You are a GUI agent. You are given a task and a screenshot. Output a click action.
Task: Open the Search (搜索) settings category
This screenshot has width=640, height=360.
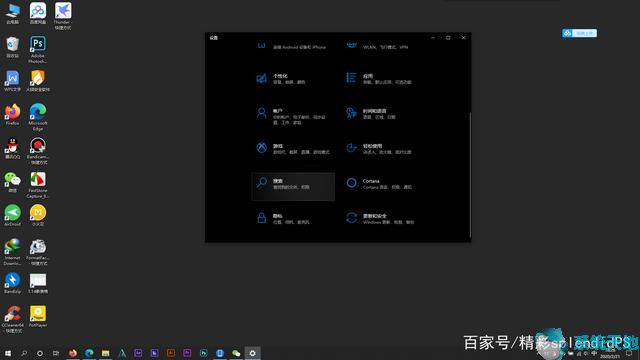tap(293, 187)
